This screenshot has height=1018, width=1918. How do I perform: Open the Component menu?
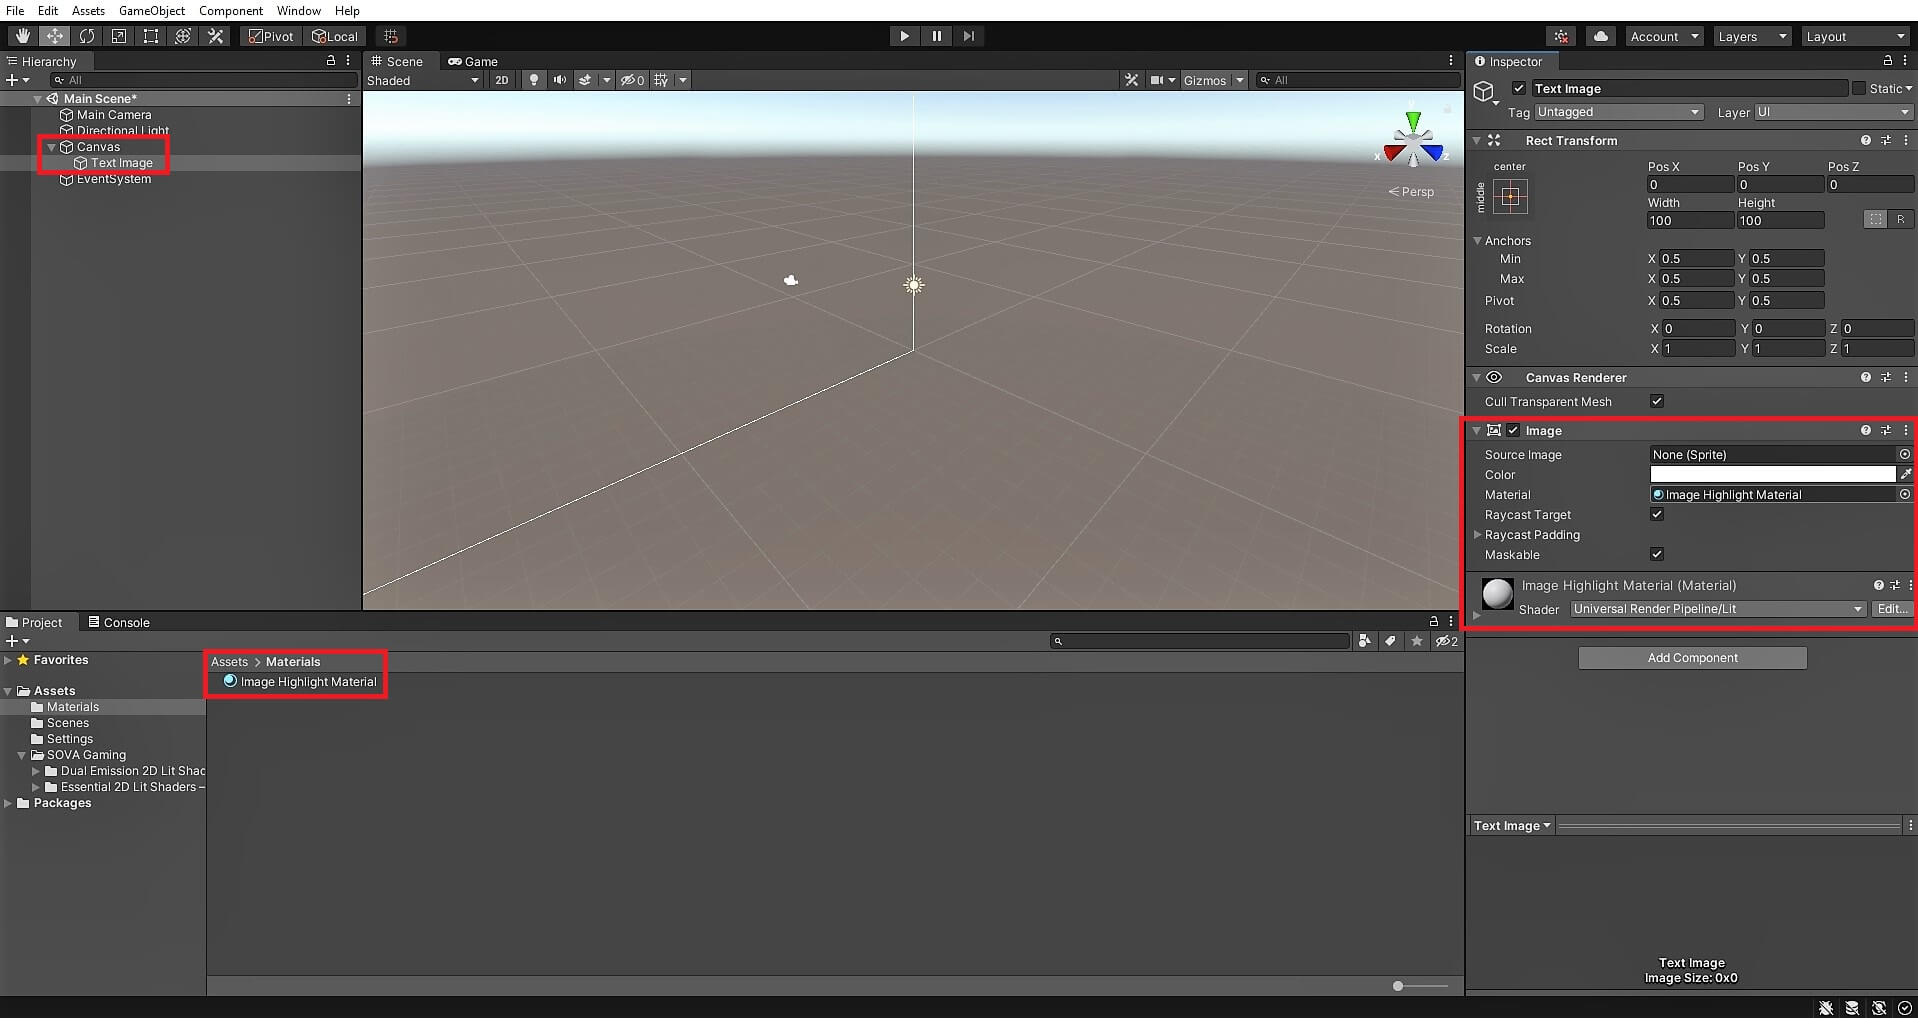tap(231, 10)
